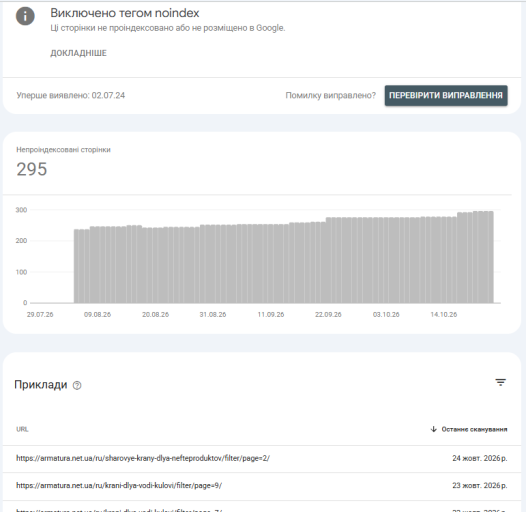
Task: Click the 29.07.26 date label on chart axis
Action: [40, 315]
